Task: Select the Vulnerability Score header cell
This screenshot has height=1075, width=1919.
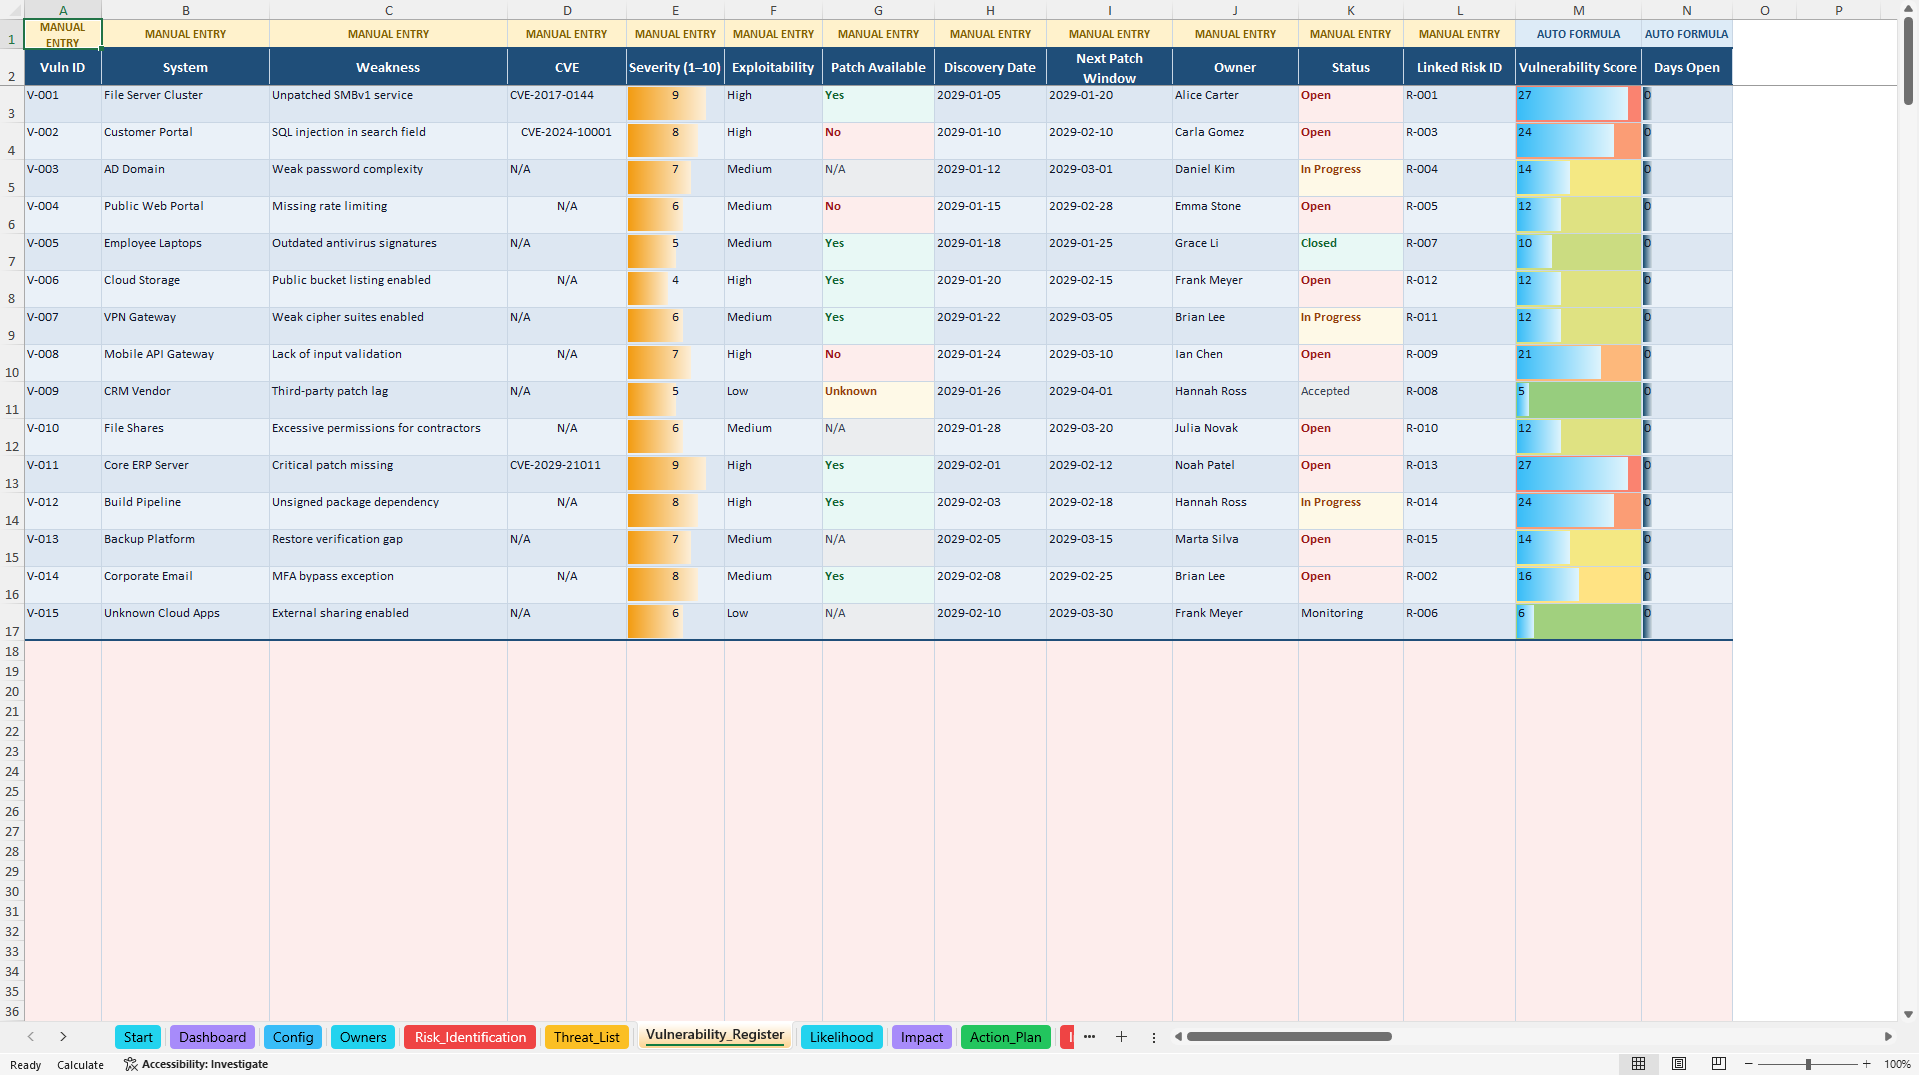Action: click(x=1578, y=67)
